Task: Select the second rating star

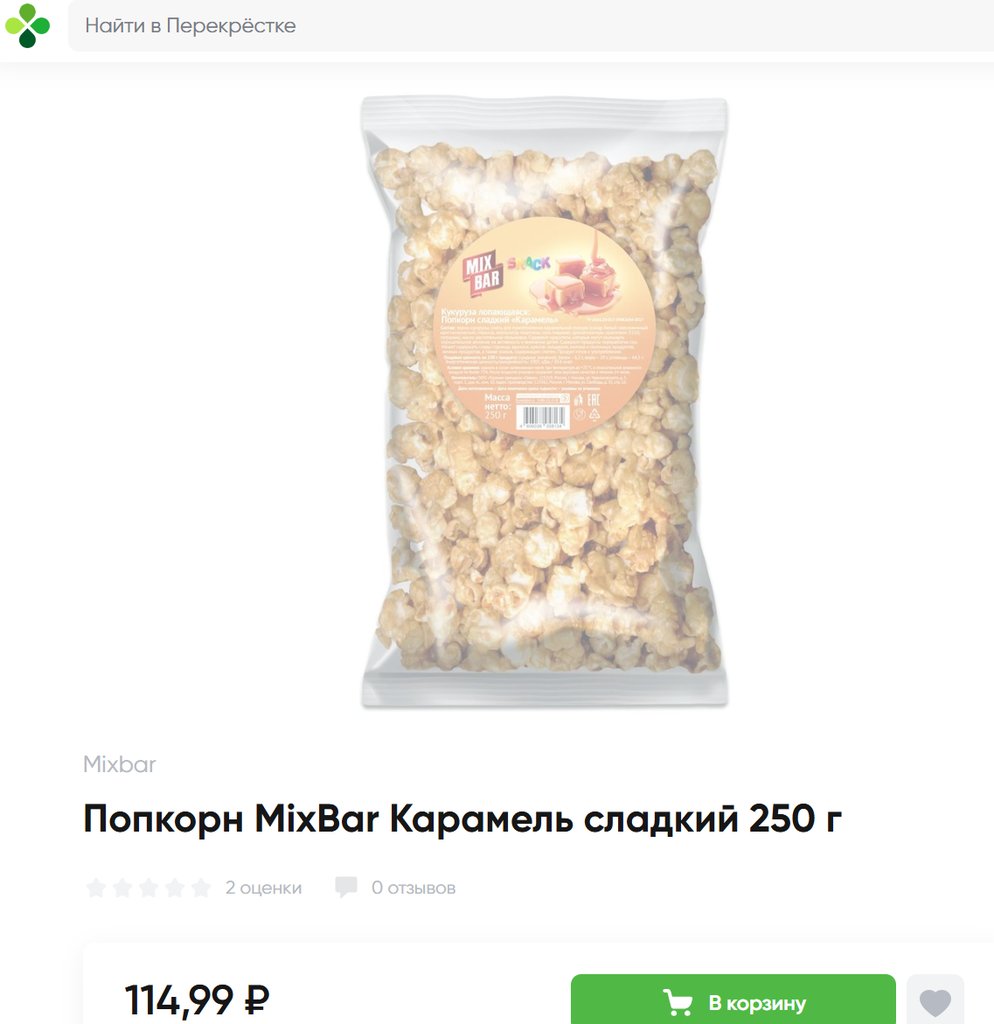Action: (x=122, y=888)
